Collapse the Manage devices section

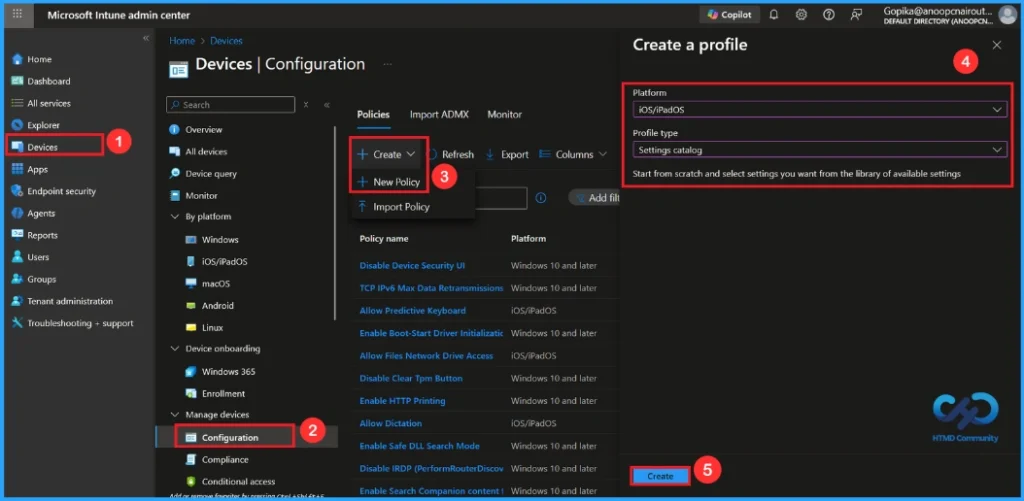174,414
